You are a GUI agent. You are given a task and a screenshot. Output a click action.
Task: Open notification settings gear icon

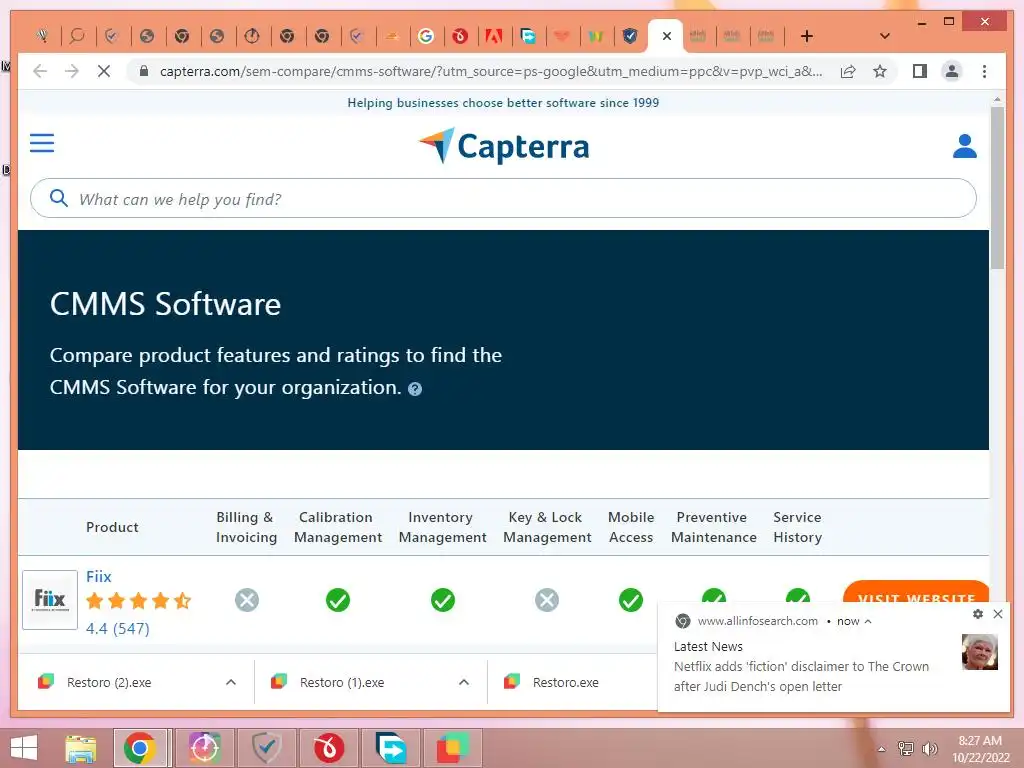coord(978,614)
